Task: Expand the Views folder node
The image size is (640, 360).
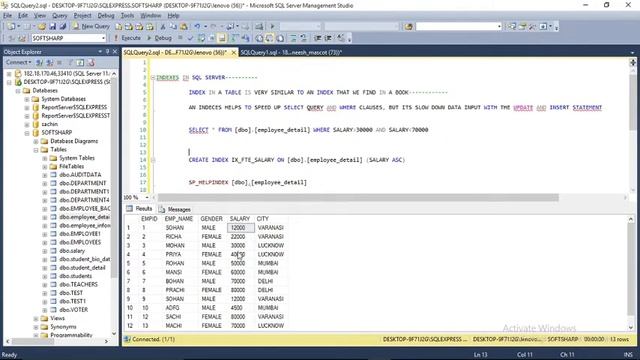Action: 36,318
